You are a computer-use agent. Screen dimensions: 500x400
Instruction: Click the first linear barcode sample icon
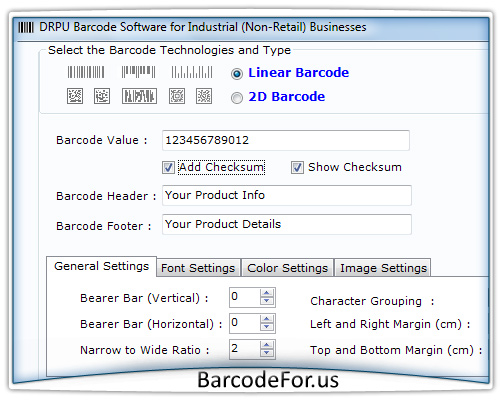[86, 72]
